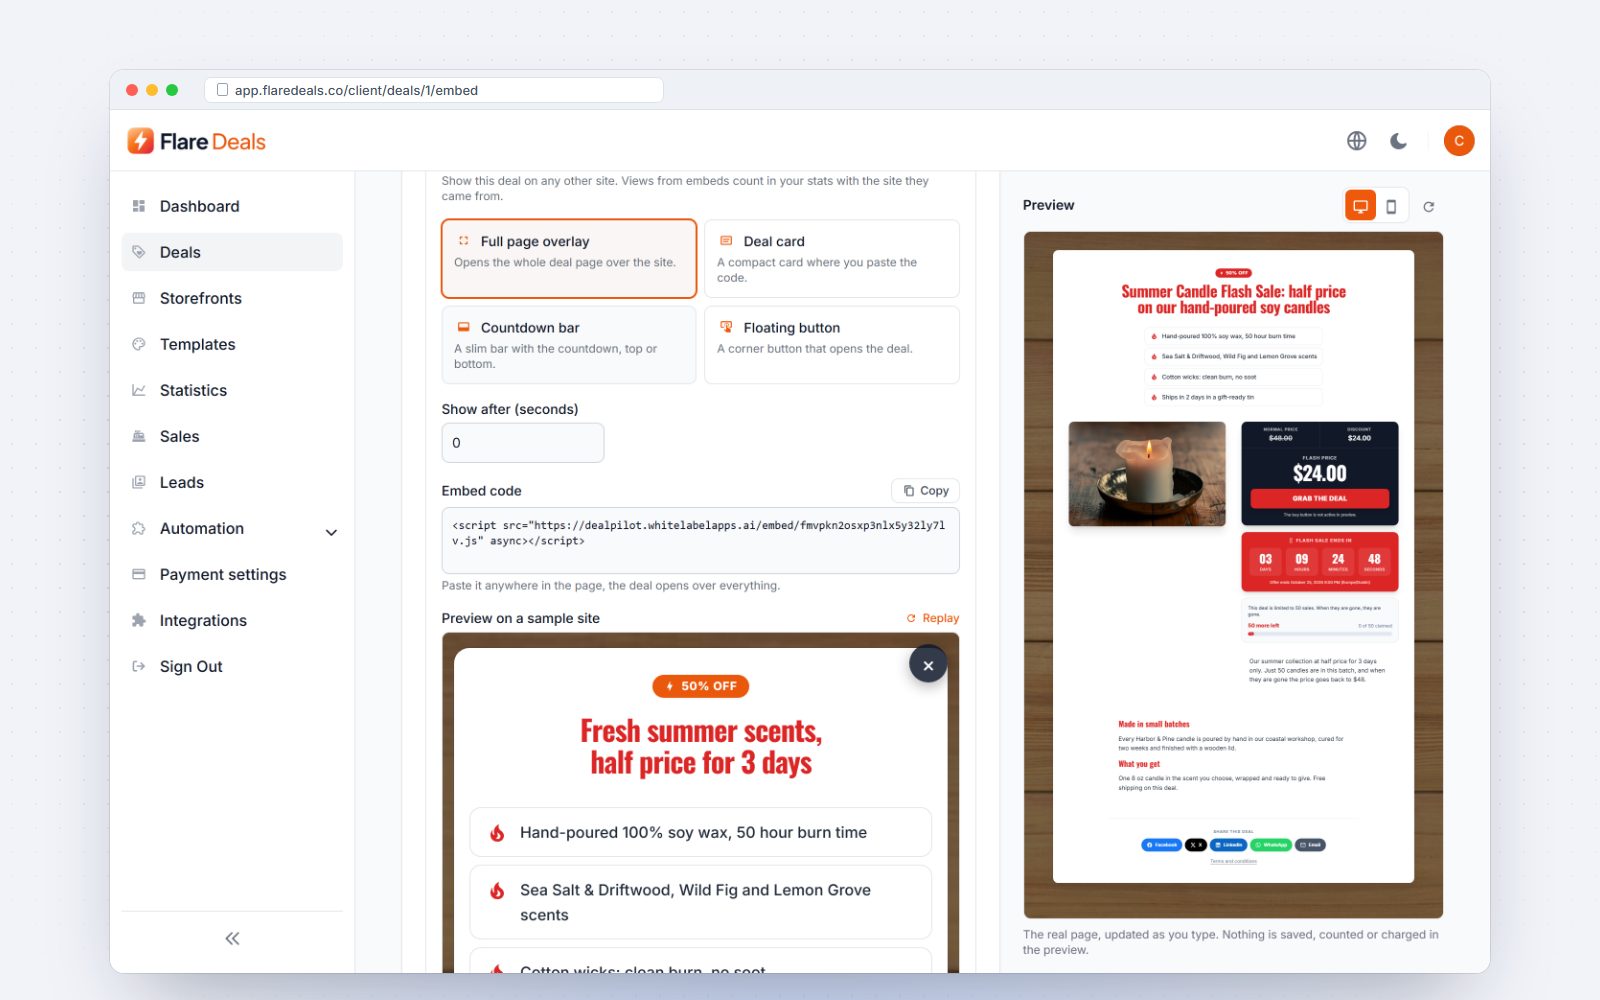Copy the embed code
The height and width of the screenshot is (1000, 1600).
tap(925, 491)
